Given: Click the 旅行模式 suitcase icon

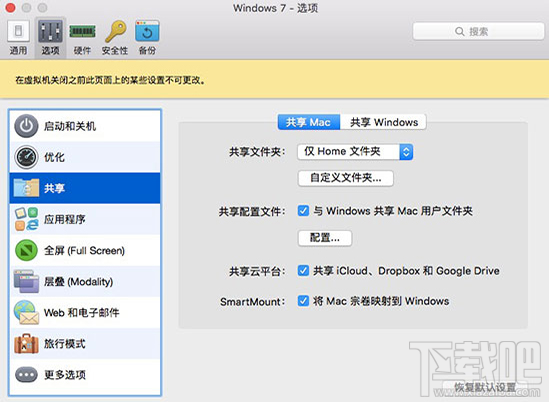Looking at the screenshot, I should click(26, 344).
